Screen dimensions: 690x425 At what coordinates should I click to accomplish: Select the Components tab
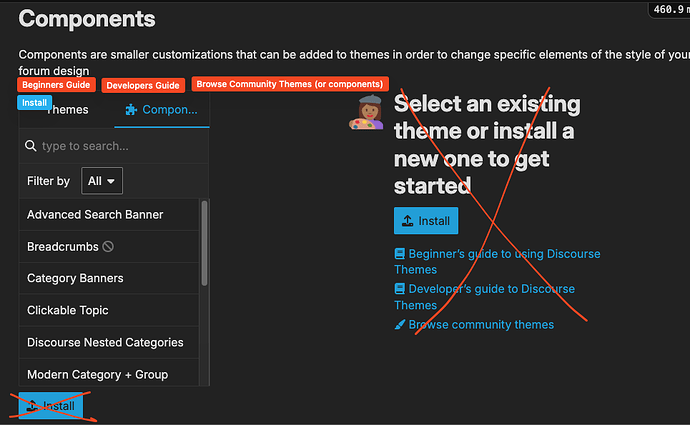click(161, 110)
